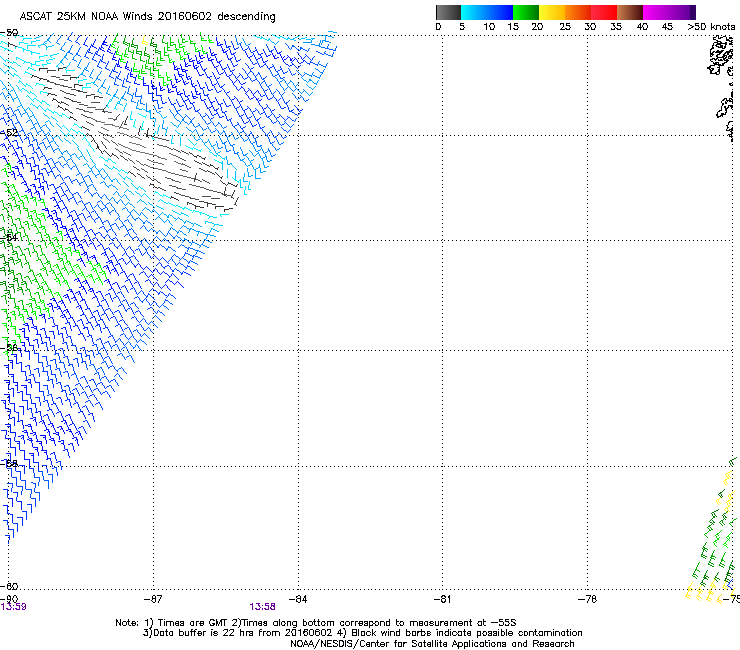The height and width of the screenshot is (650, 740).
Task: Click the dark purple 45-50 knots swatch
Action: 682,12
